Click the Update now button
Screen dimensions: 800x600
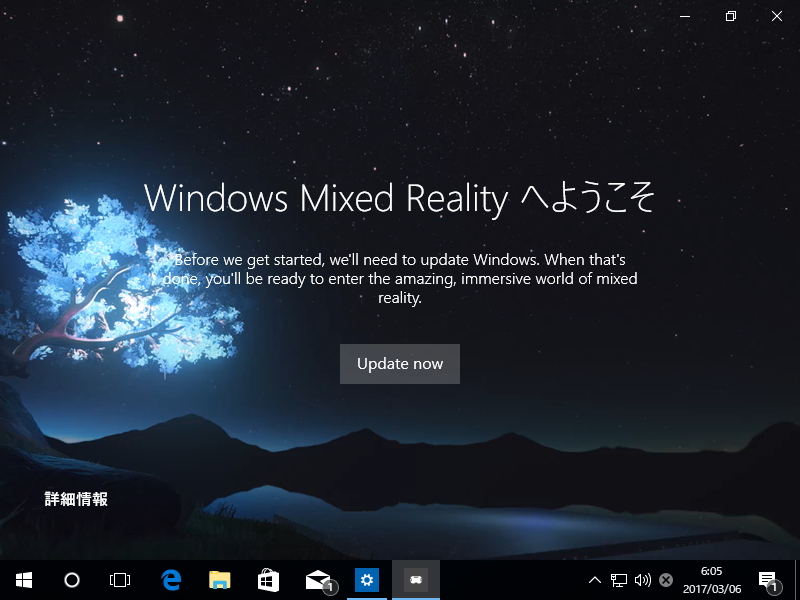399,364
